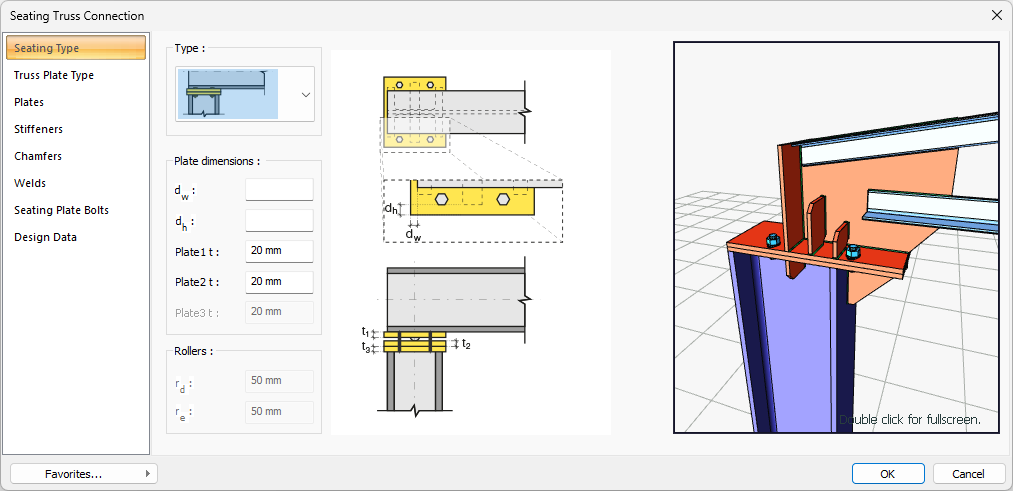Click the plate dimension diagram illustration
Viewport: 1013px width, 491px height.
coord(470,242)
